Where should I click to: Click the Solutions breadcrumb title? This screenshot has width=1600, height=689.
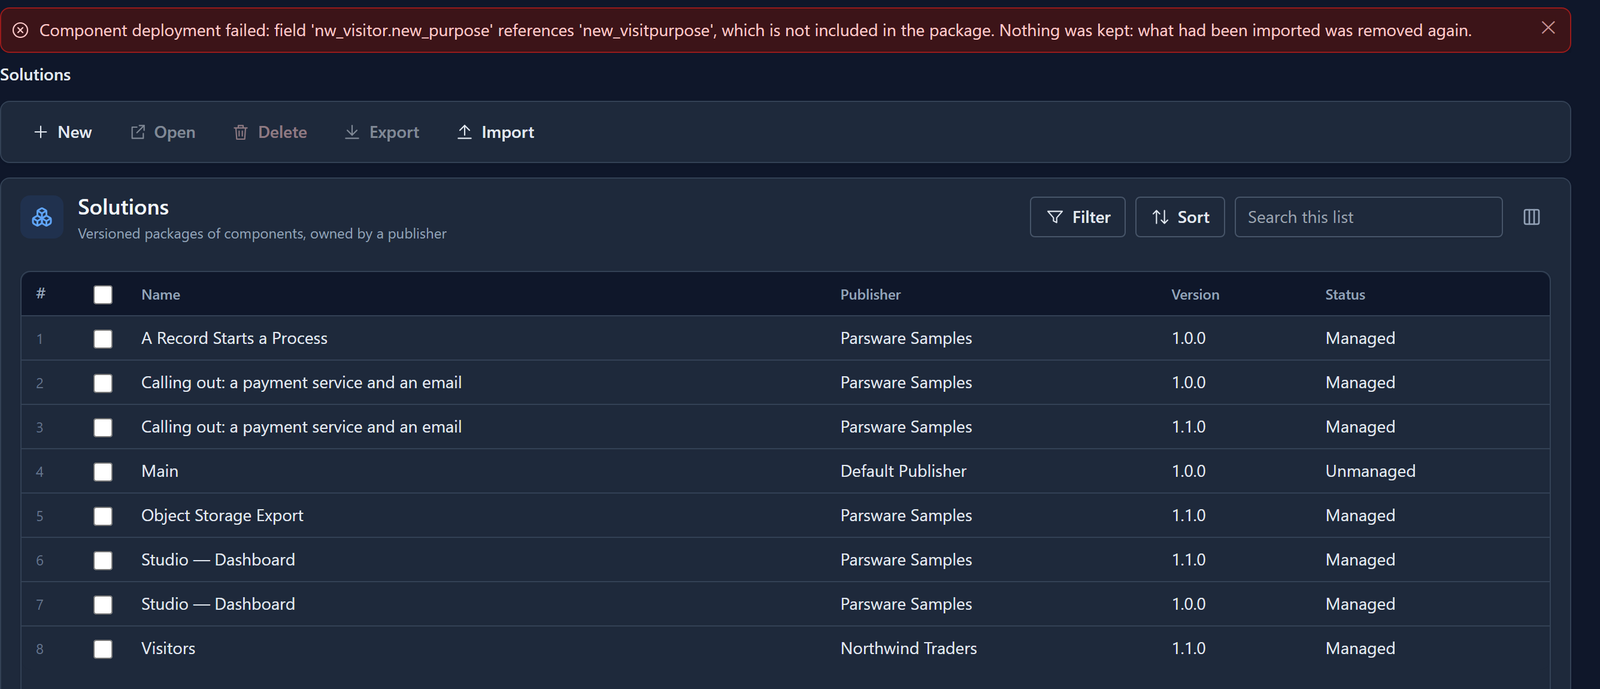click(x=35, y=75)
